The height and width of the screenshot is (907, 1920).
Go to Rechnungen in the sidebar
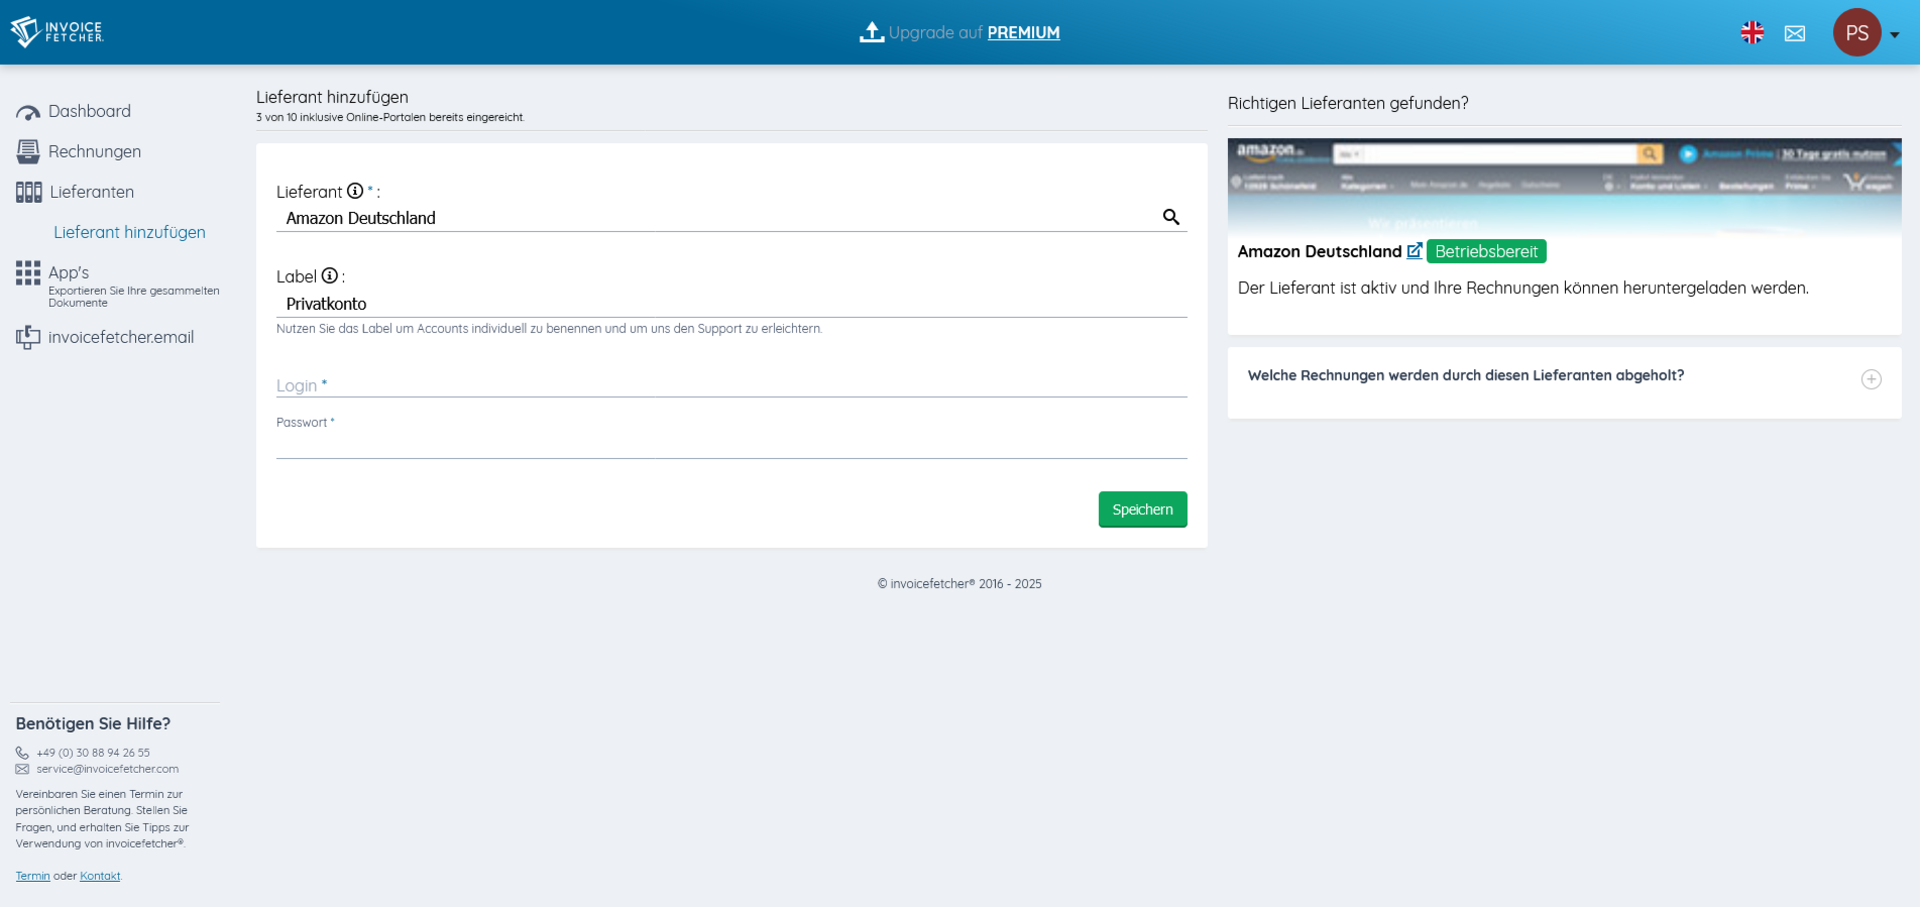tap(94, 151)
